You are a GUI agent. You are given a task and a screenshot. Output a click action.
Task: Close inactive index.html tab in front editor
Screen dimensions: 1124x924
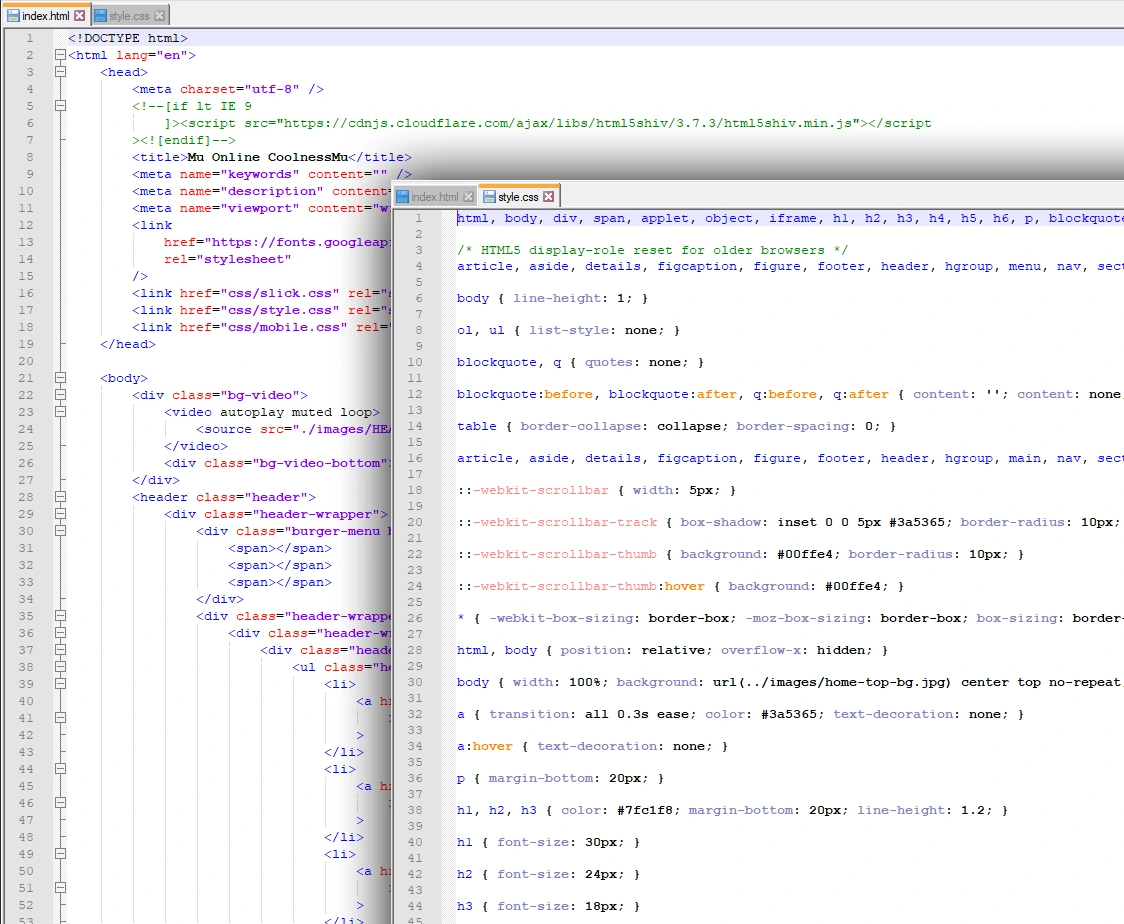point(468,196)
